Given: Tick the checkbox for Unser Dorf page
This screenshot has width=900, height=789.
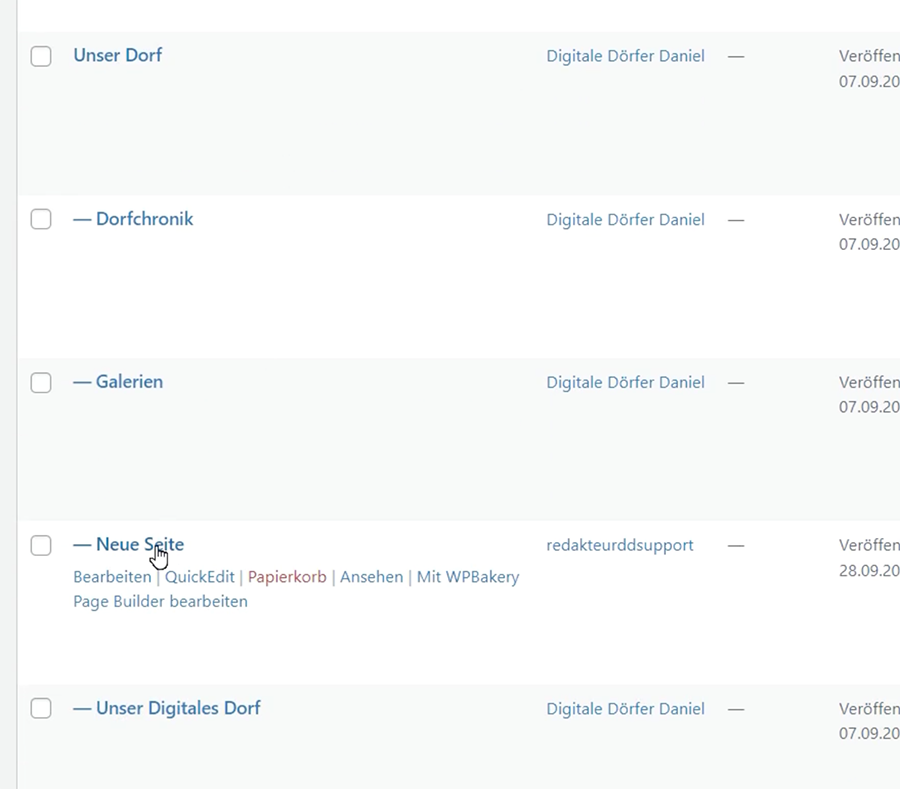Looking at the screenshot, I should [x=41, y=56].
